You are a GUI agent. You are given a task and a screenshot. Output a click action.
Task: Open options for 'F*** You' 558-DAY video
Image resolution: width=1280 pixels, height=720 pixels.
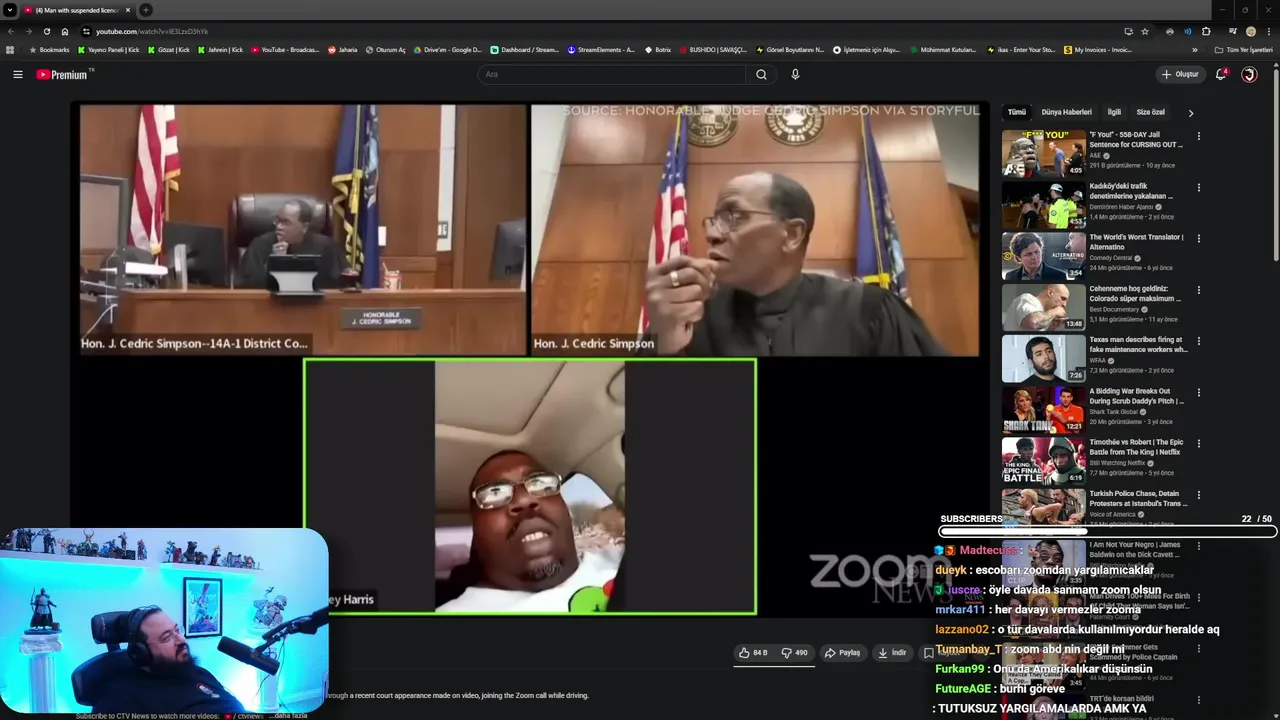coord(1198,136)
